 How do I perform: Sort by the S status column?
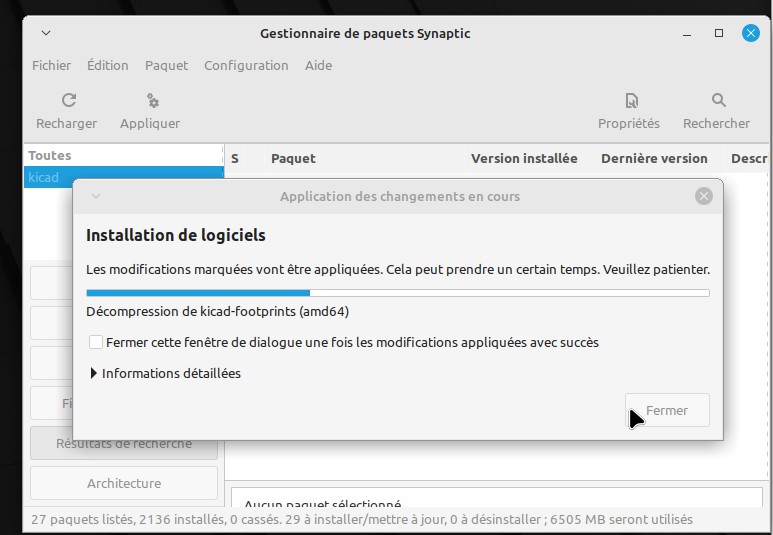click(x=235, y=158)
